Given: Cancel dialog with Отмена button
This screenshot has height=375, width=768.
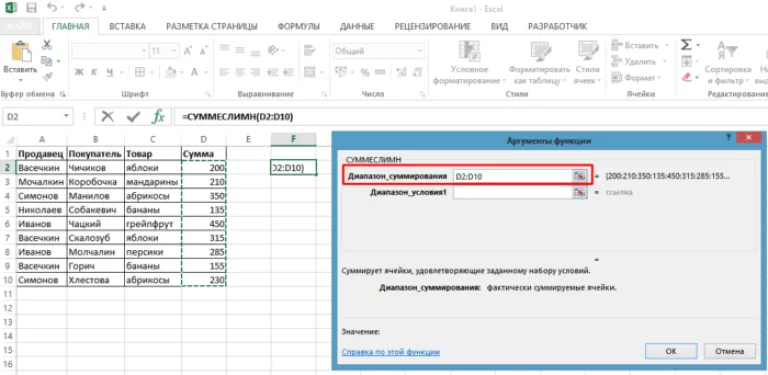Looking at the screenshot, I should 729,351.
